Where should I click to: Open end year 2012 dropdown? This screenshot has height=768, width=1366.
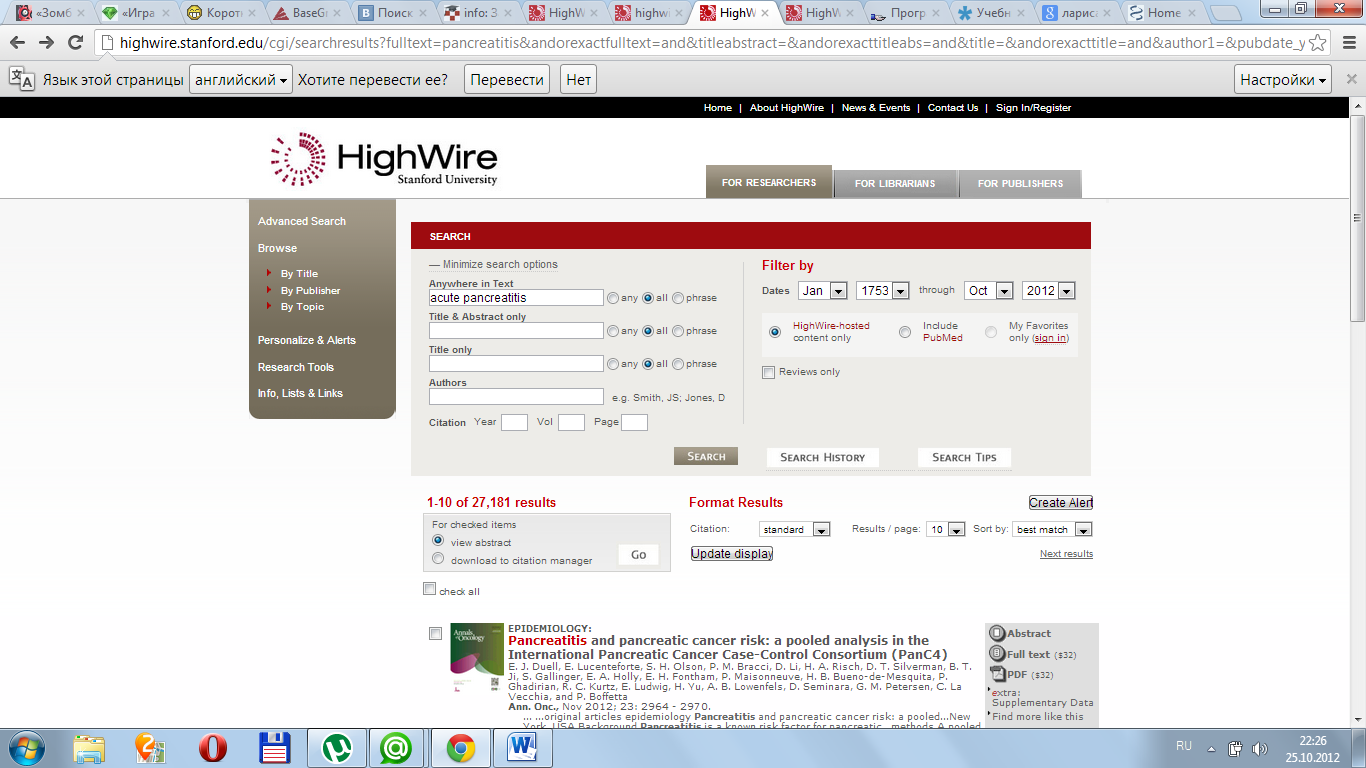coord(1049,291)
